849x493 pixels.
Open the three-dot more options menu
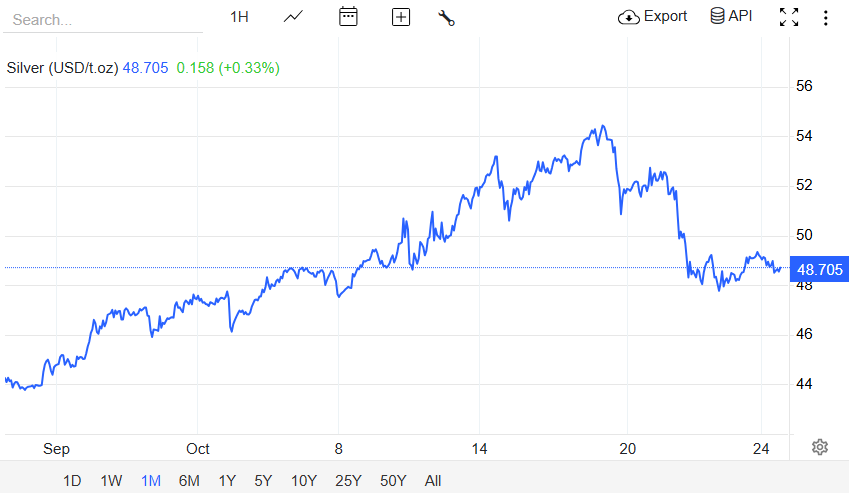coord(825,17)
